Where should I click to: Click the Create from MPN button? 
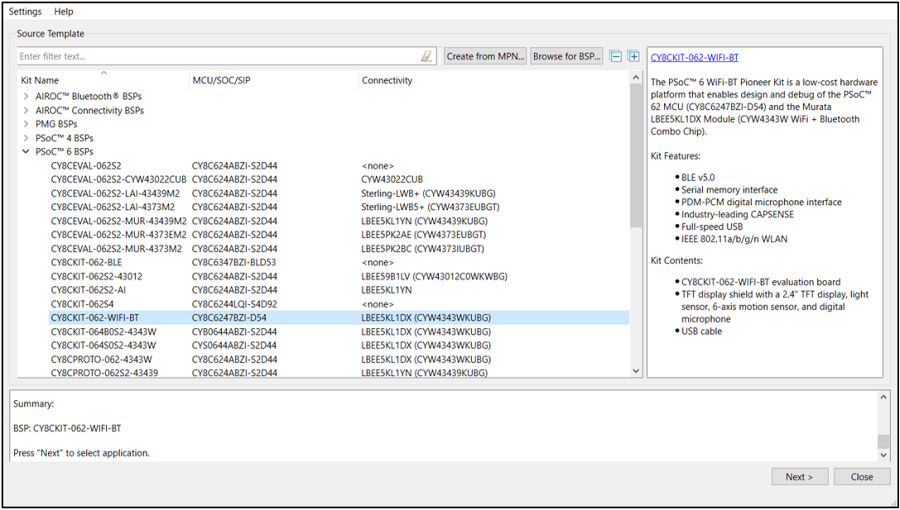485,56
